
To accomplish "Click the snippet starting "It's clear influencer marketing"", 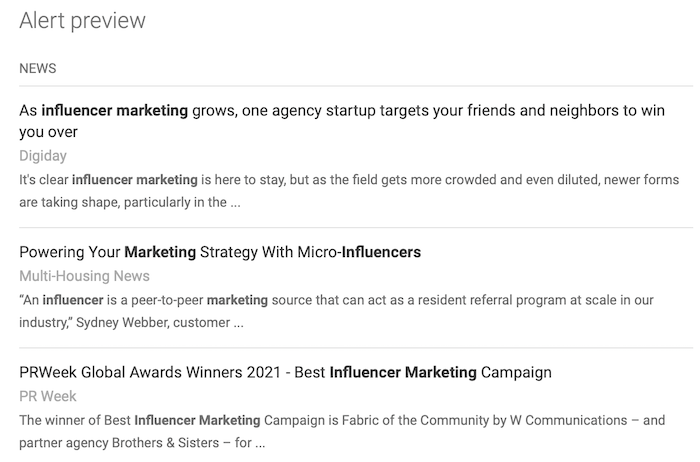I will click(x=349, y=191).
